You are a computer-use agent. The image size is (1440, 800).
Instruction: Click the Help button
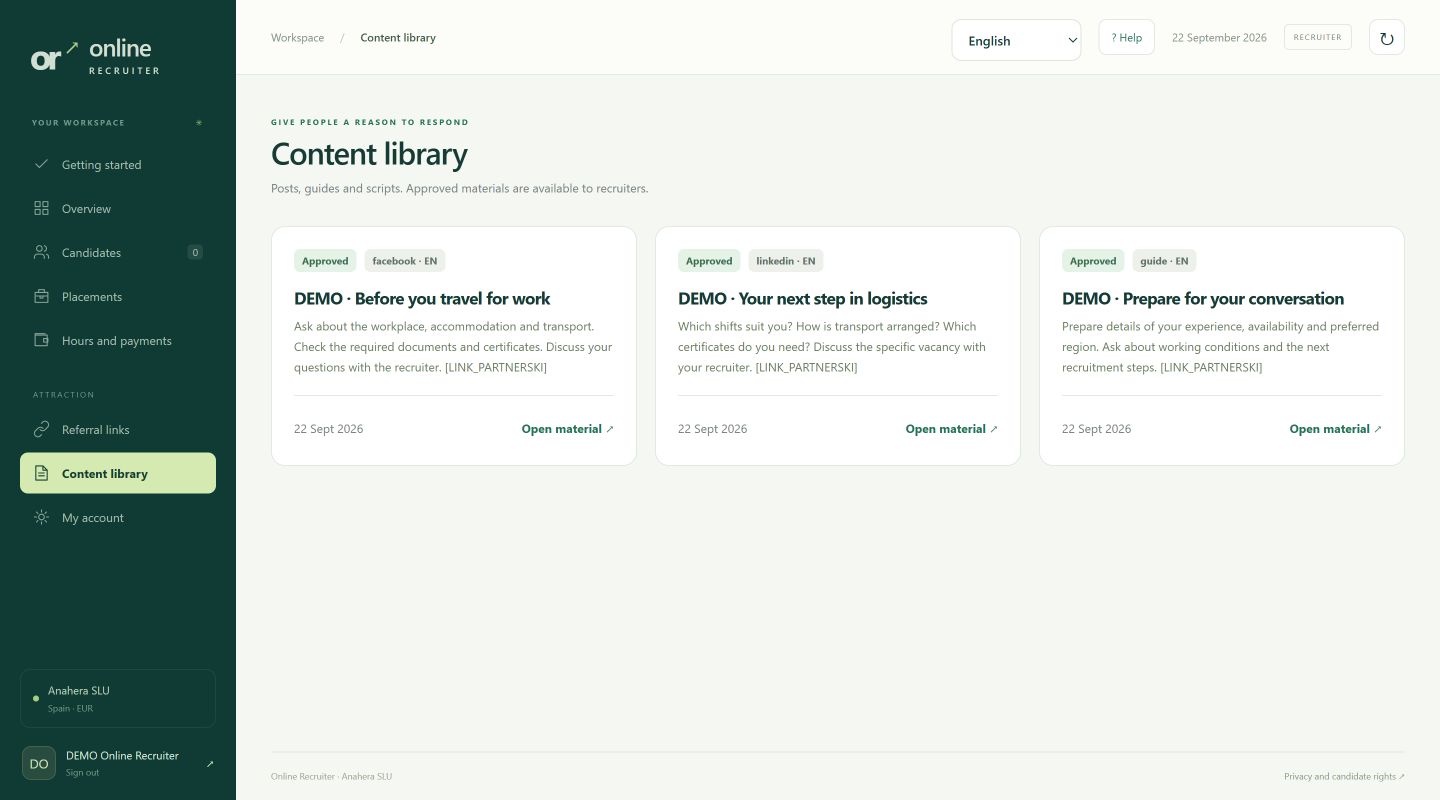(x=1126, y=37)
